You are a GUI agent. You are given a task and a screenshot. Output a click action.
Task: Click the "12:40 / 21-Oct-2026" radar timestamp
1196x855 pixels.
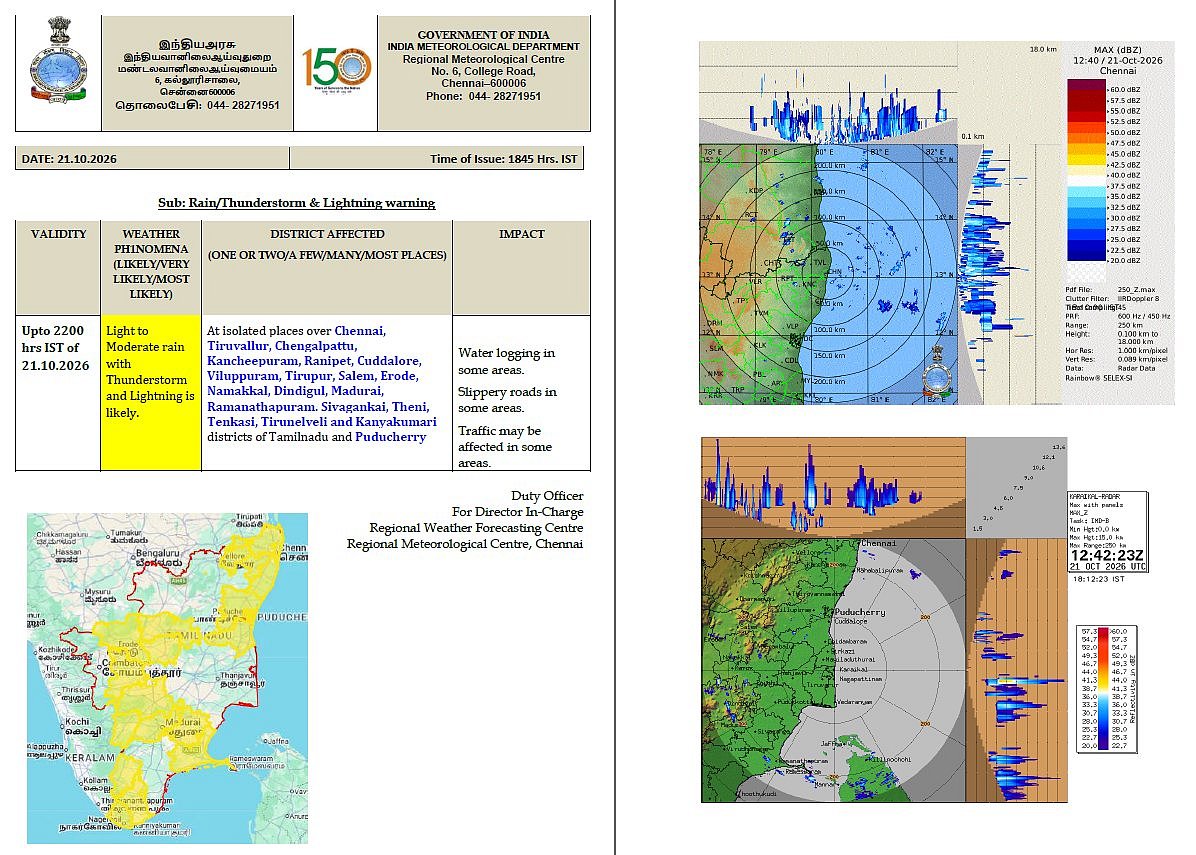pos(1117,60)
